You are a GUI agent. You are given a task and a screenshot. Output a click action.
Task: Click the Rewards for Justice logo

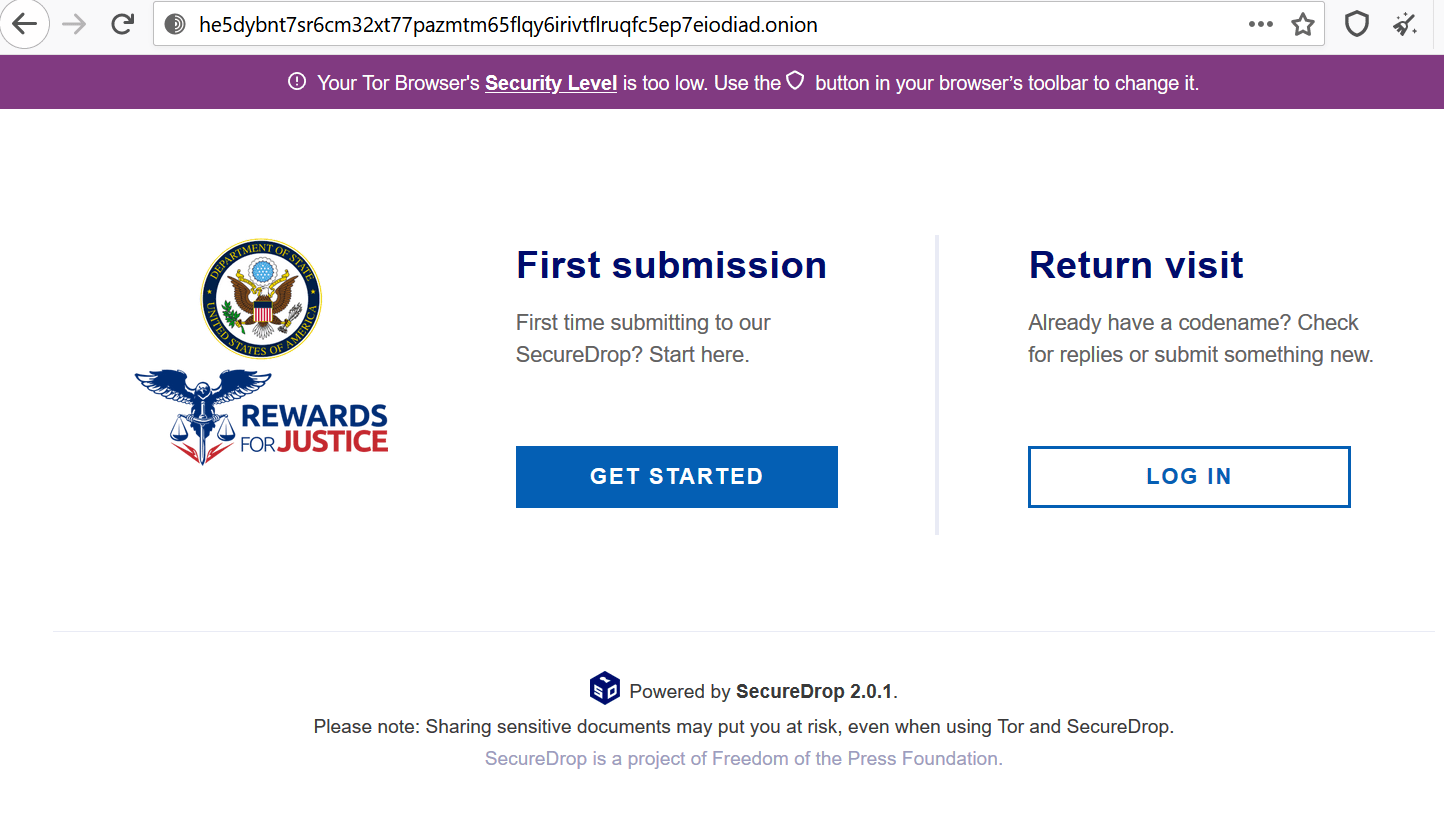pyautogui.click(x=261, y=416)
